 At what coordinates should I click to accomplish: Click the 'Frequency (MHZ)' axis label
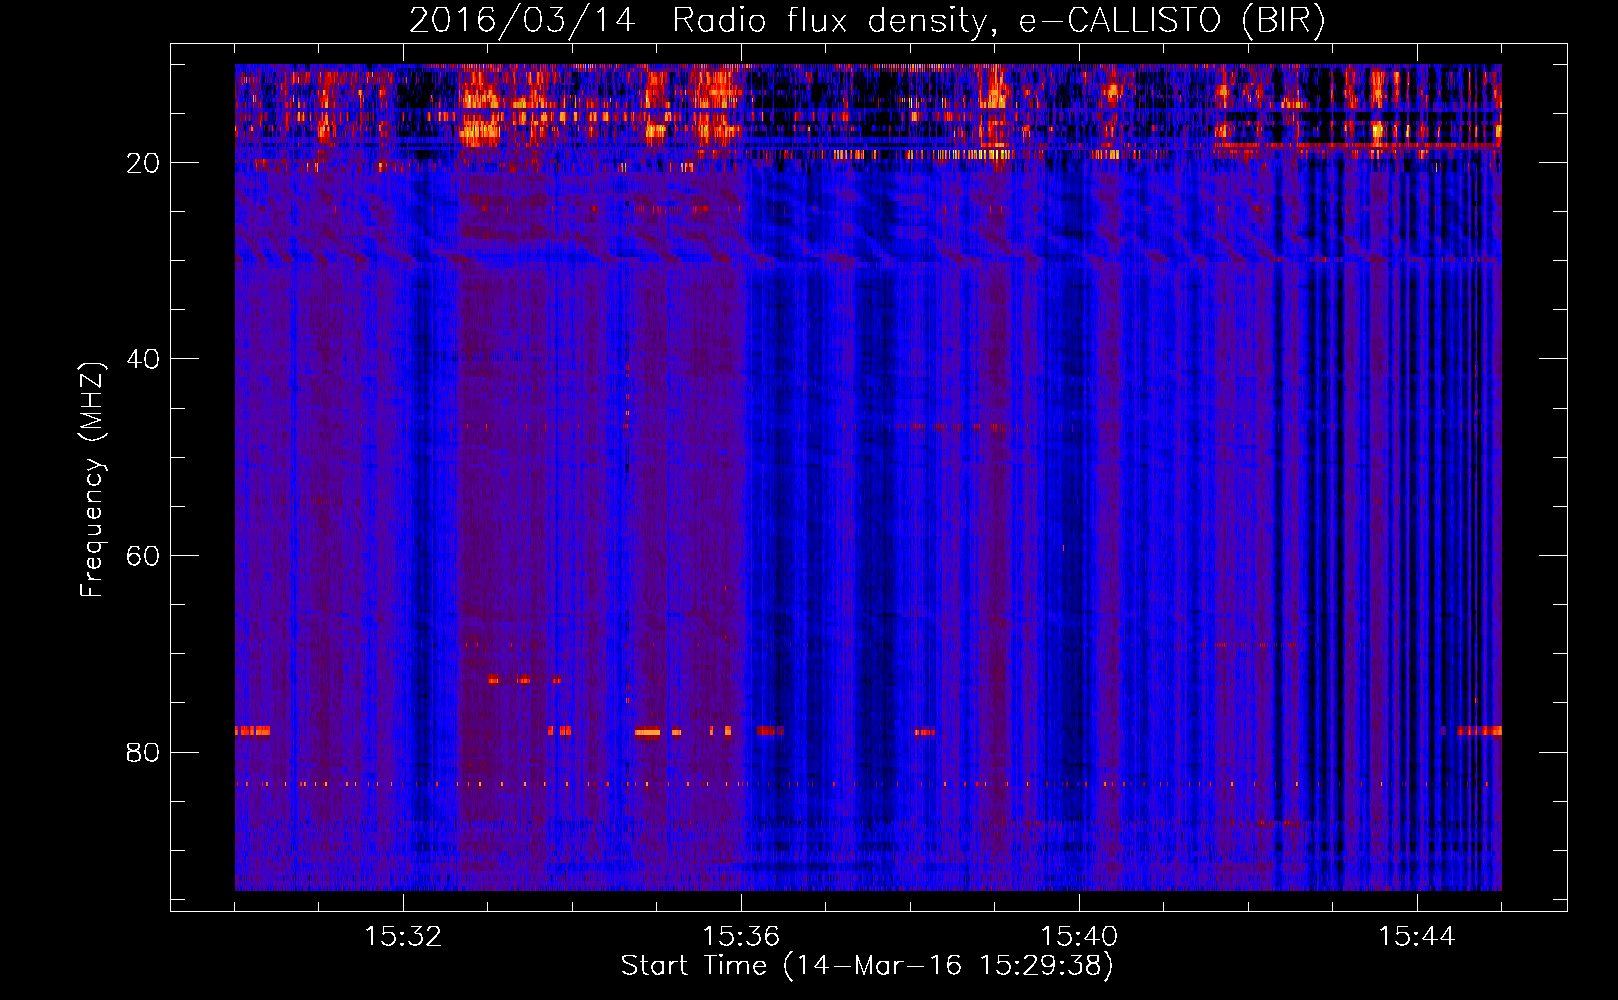pos(92,480)
